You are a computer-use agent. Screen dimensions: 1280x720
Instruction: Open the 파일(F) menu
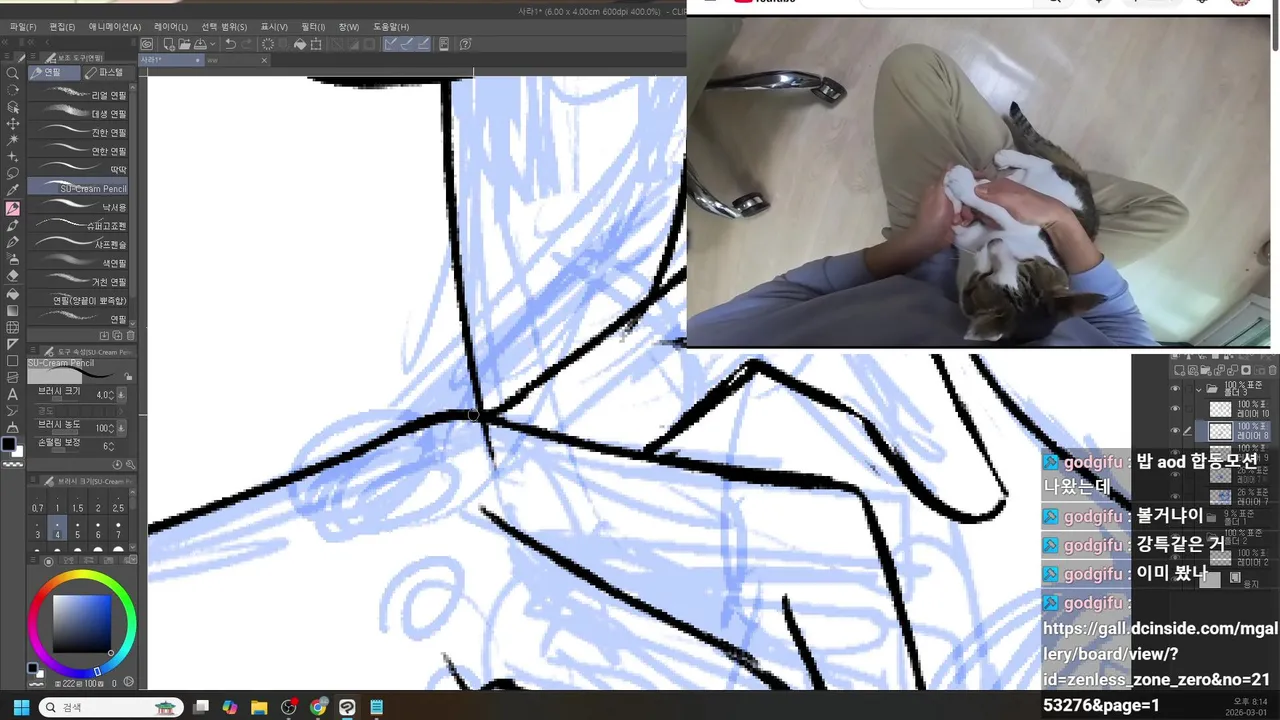click(22, 27)
